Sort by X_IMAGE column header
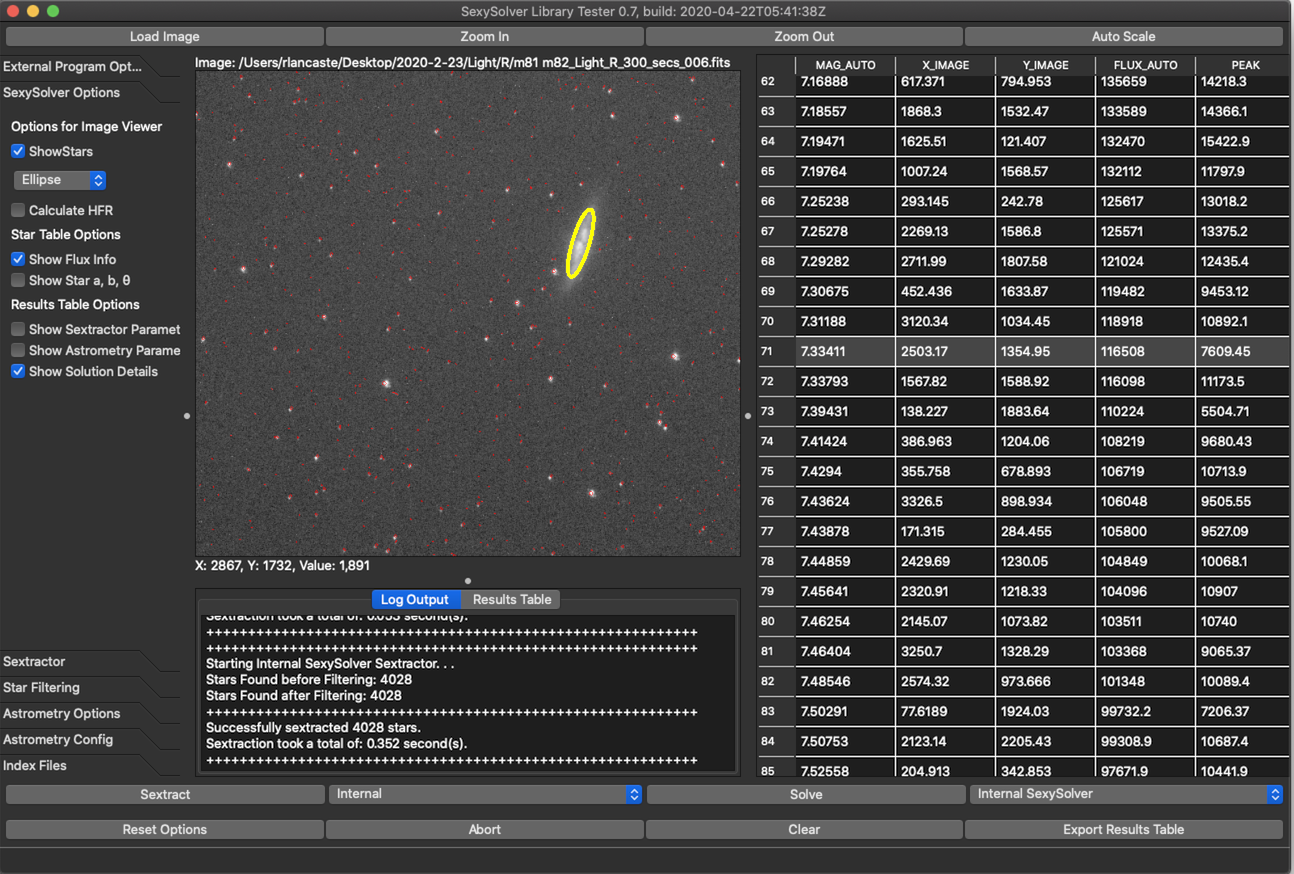1294x874 pixels. [945, 65]
